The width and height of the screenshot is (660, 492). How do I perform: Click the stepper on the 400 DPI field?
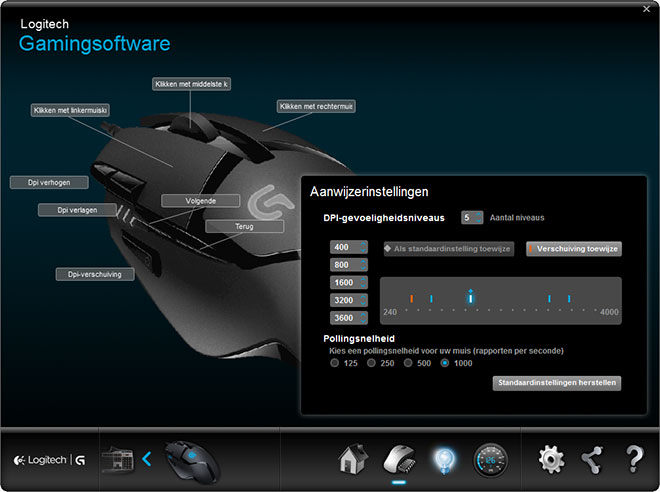[362, 247]
